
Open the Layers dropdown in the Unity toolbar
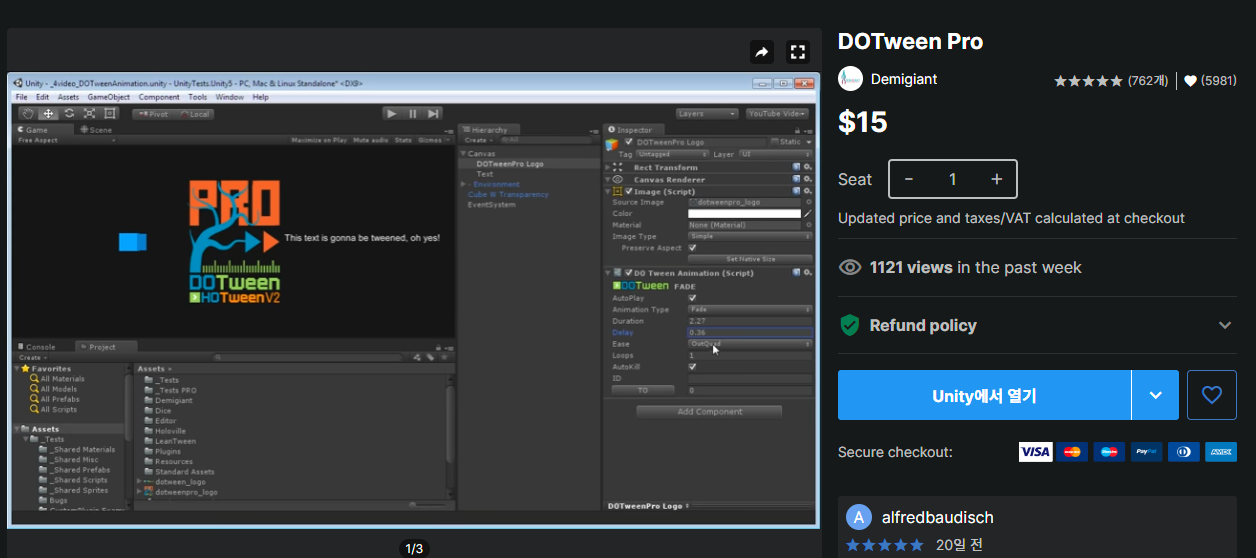707,114
